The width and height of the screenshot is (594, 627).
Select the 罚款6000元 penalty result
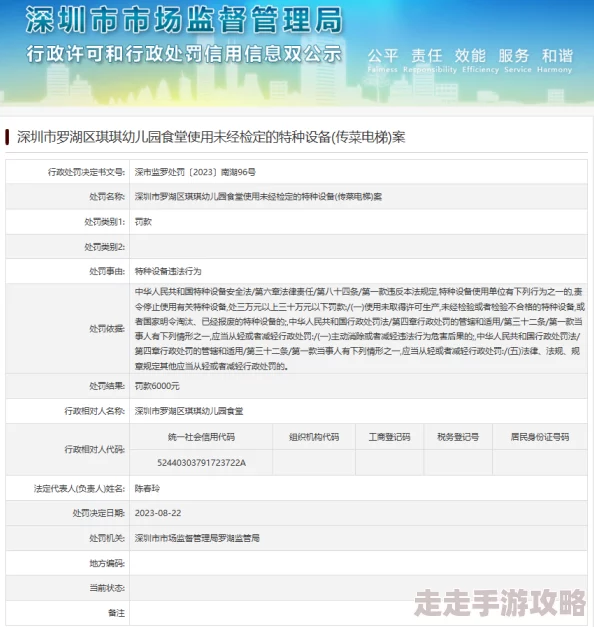pos(157,386)
